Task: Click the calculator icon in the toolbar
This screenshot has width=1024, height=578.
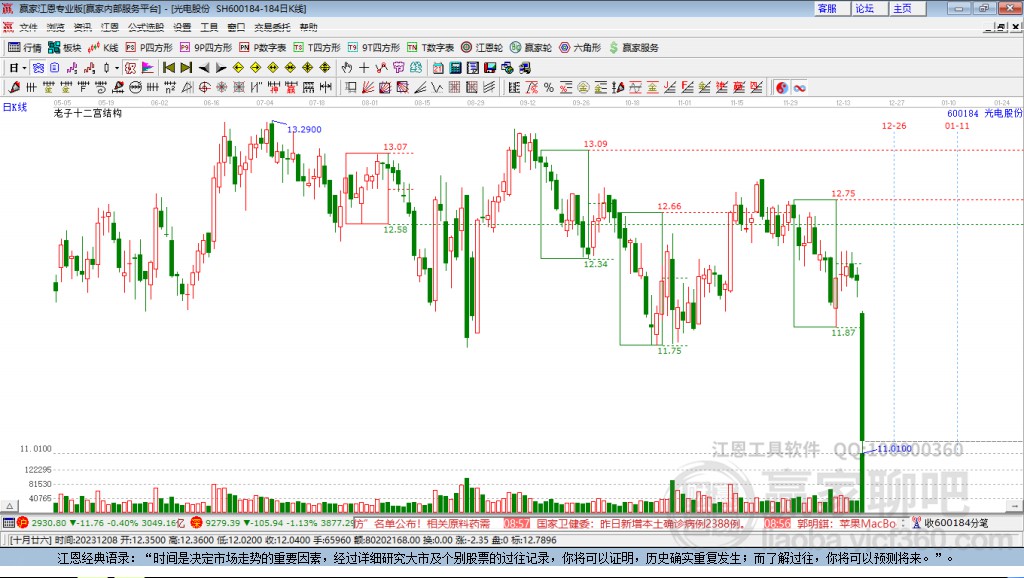Action: click(455, 67)
